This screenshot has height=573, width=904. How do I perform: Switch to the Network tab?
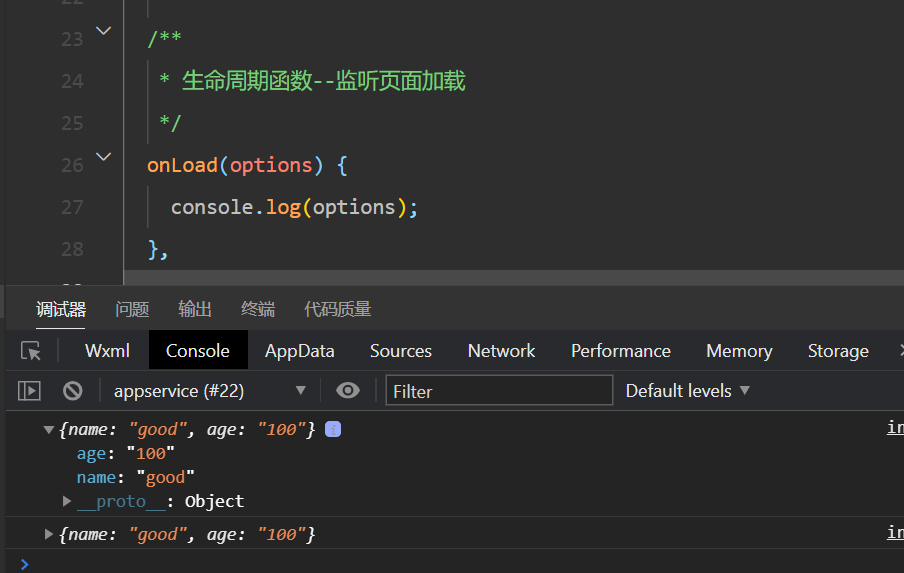point(501,350)
